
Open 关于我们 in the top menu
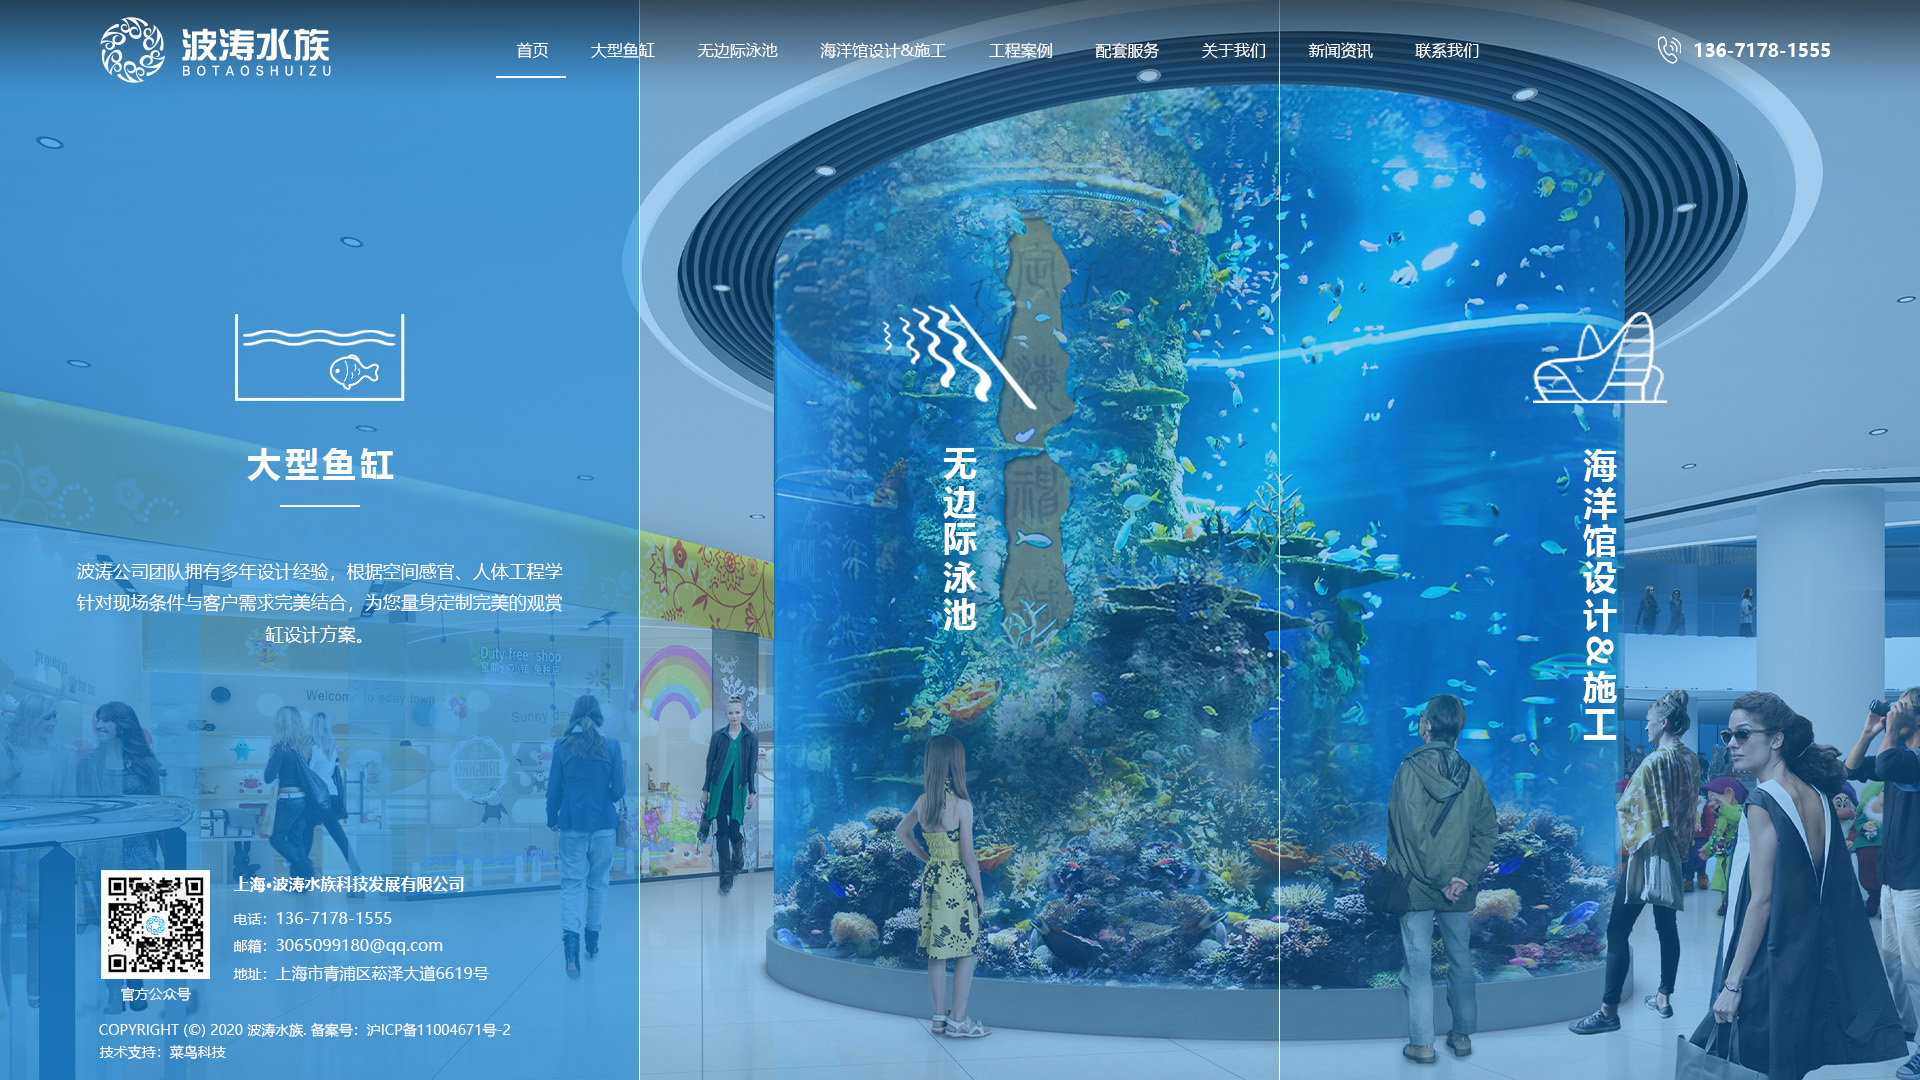pyautogui.click(x=1234, y=50)
